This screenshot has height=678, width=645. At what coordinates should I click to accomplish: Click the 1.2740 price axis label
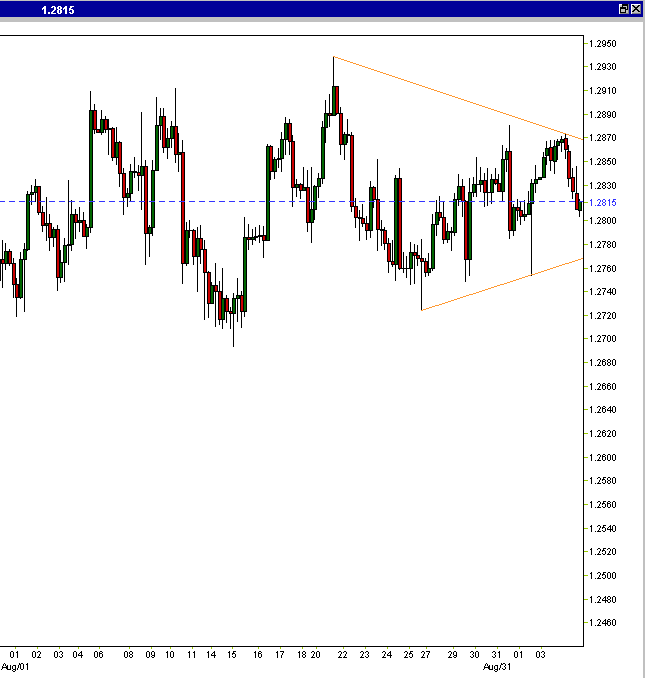(603, 292)
